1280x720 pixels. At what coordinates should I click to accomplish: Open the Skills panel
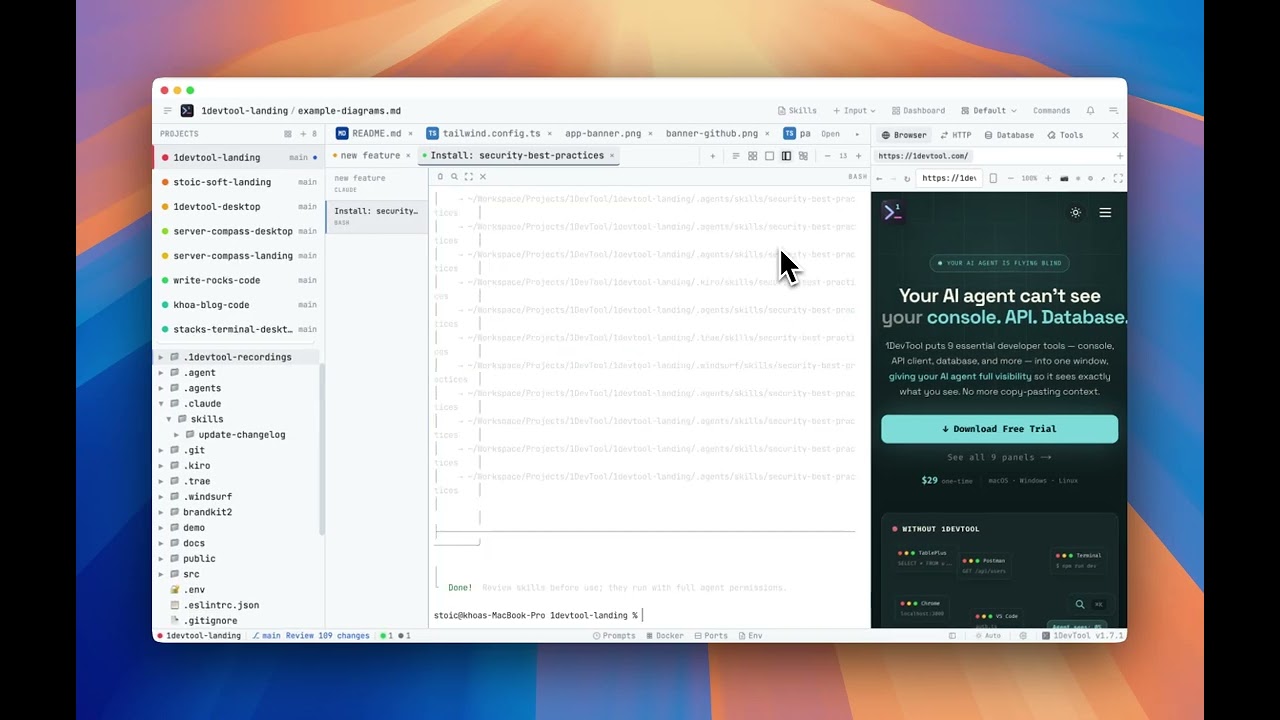tap(797, 111)
